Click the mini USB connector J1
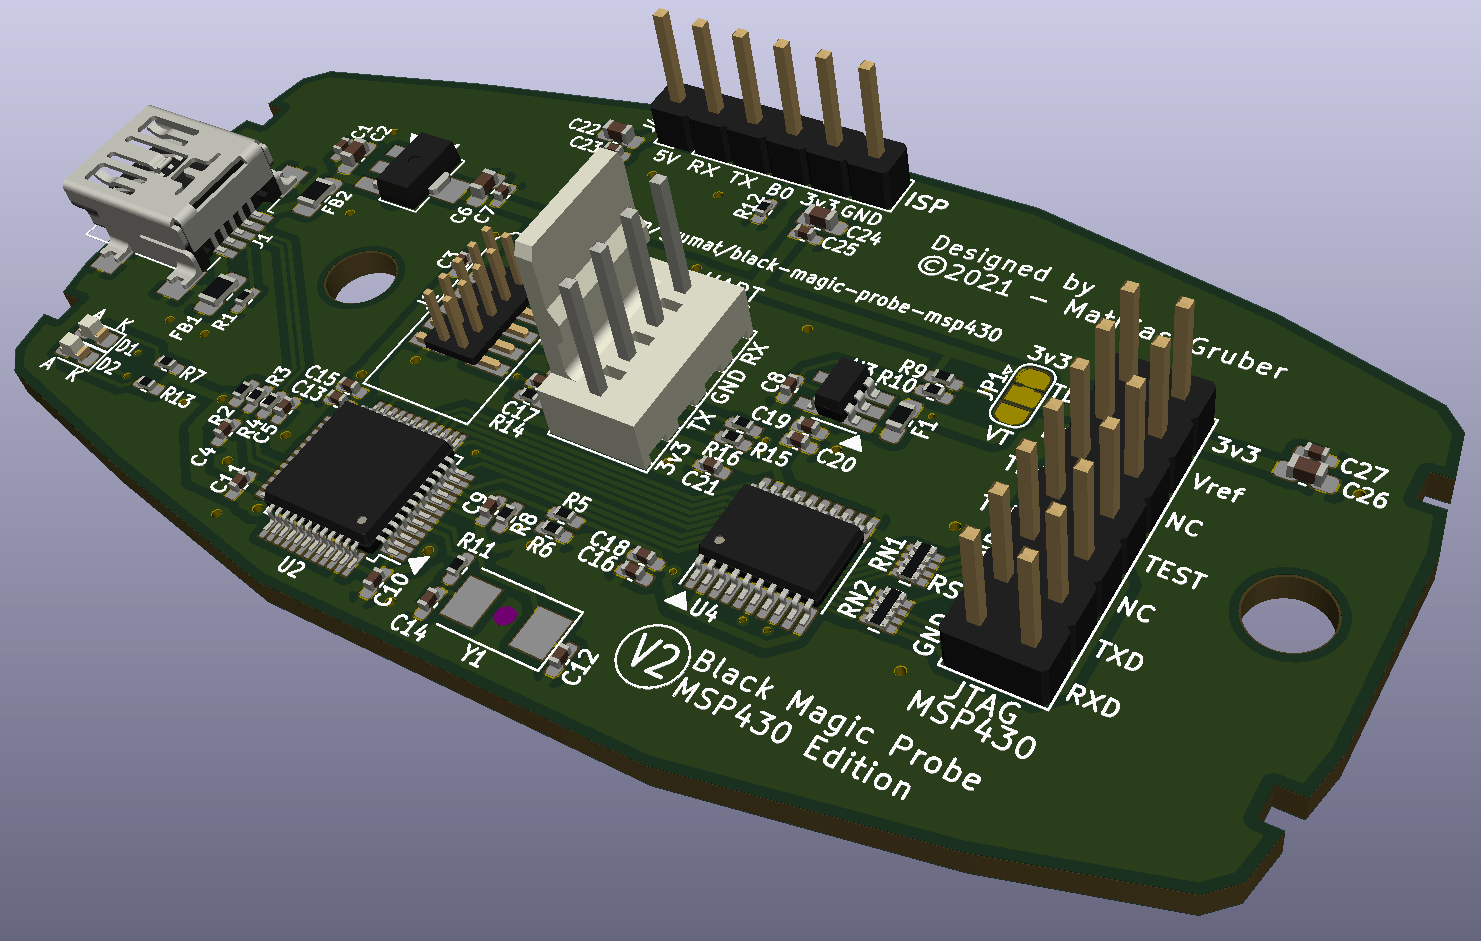Image resolution: width=1481 pixels, height=941 pixels. [170, 190]
